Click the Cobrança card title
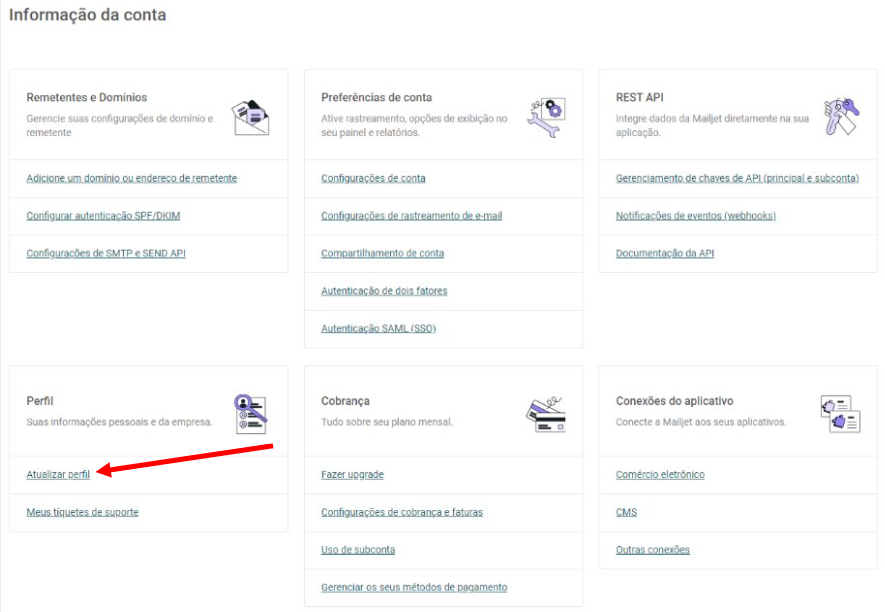This screenshot has width=885, height=612. pyautogui.click(x=345, y=401)
